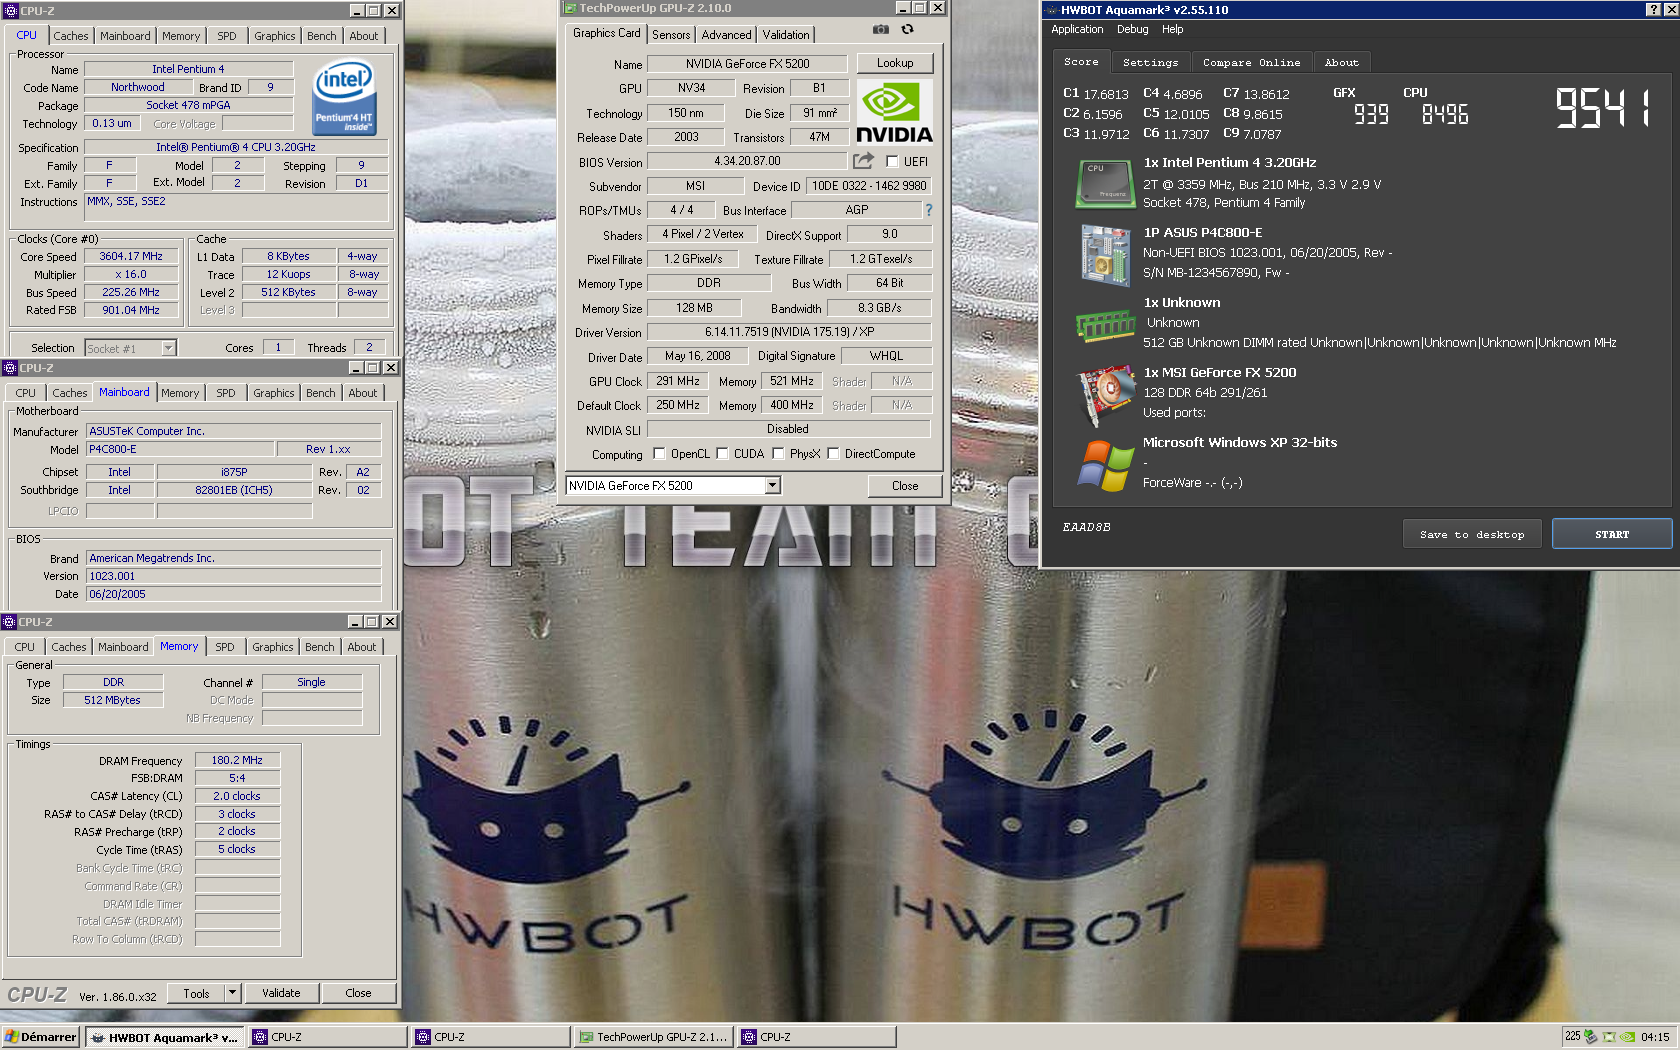Click the ASUS motherboard icon in Aquamark
Screen dimensions: 1680x1050
1104,254
